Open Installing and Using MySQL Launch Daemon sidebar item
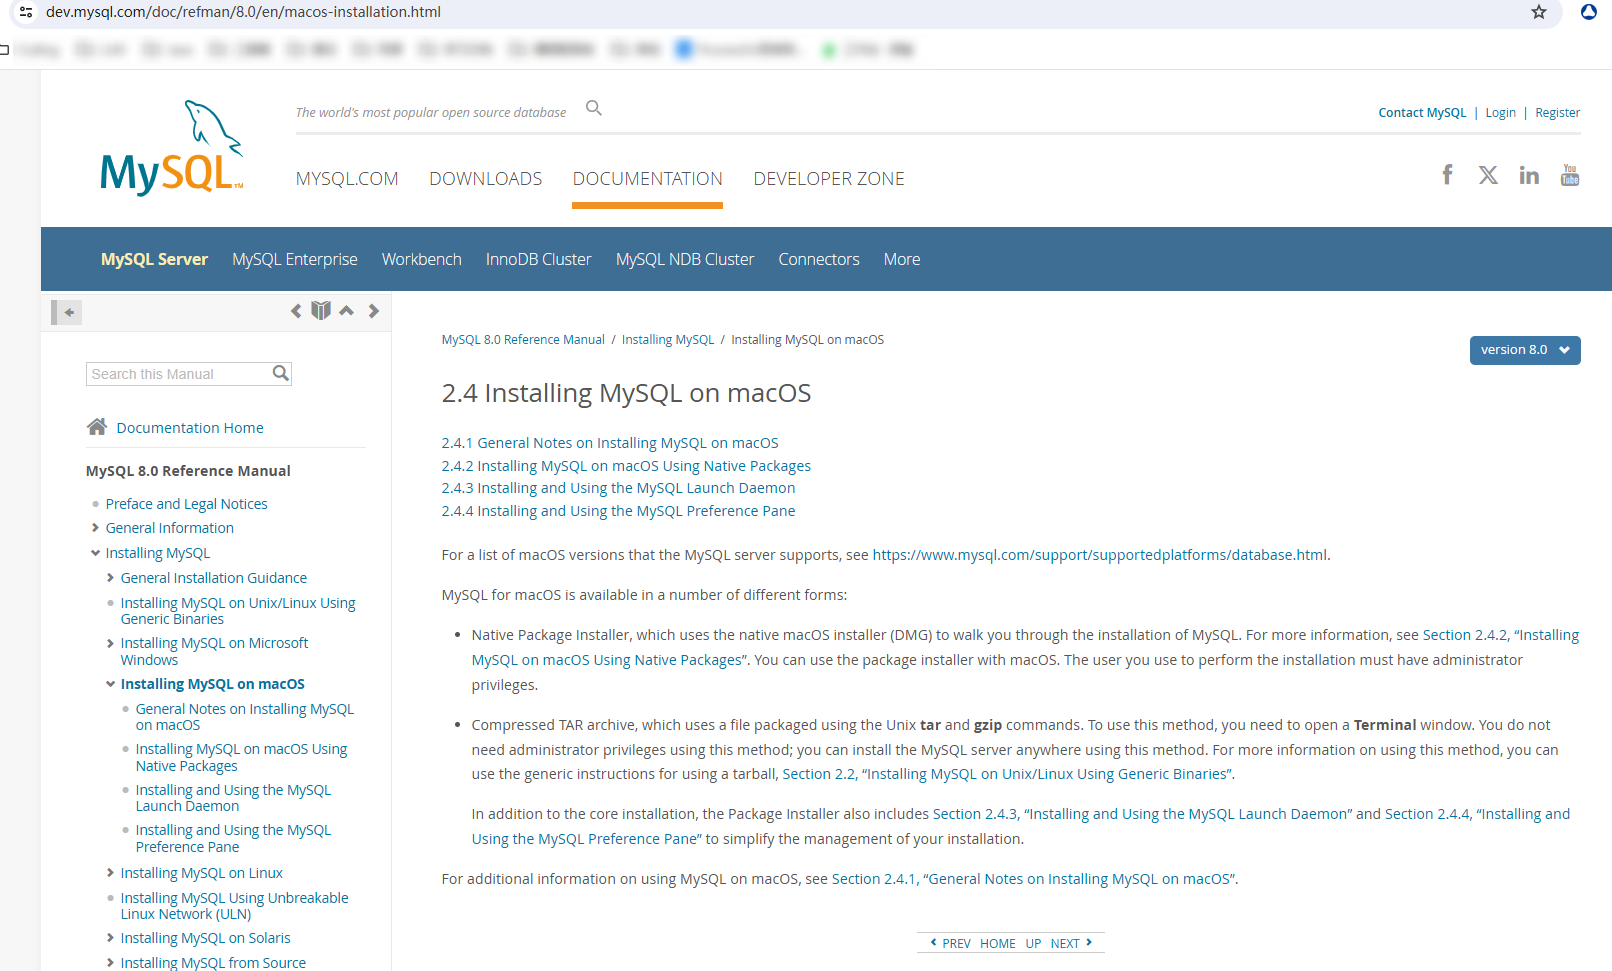Viewport: 1612px width, 971px height. click(x=233, y=798)
